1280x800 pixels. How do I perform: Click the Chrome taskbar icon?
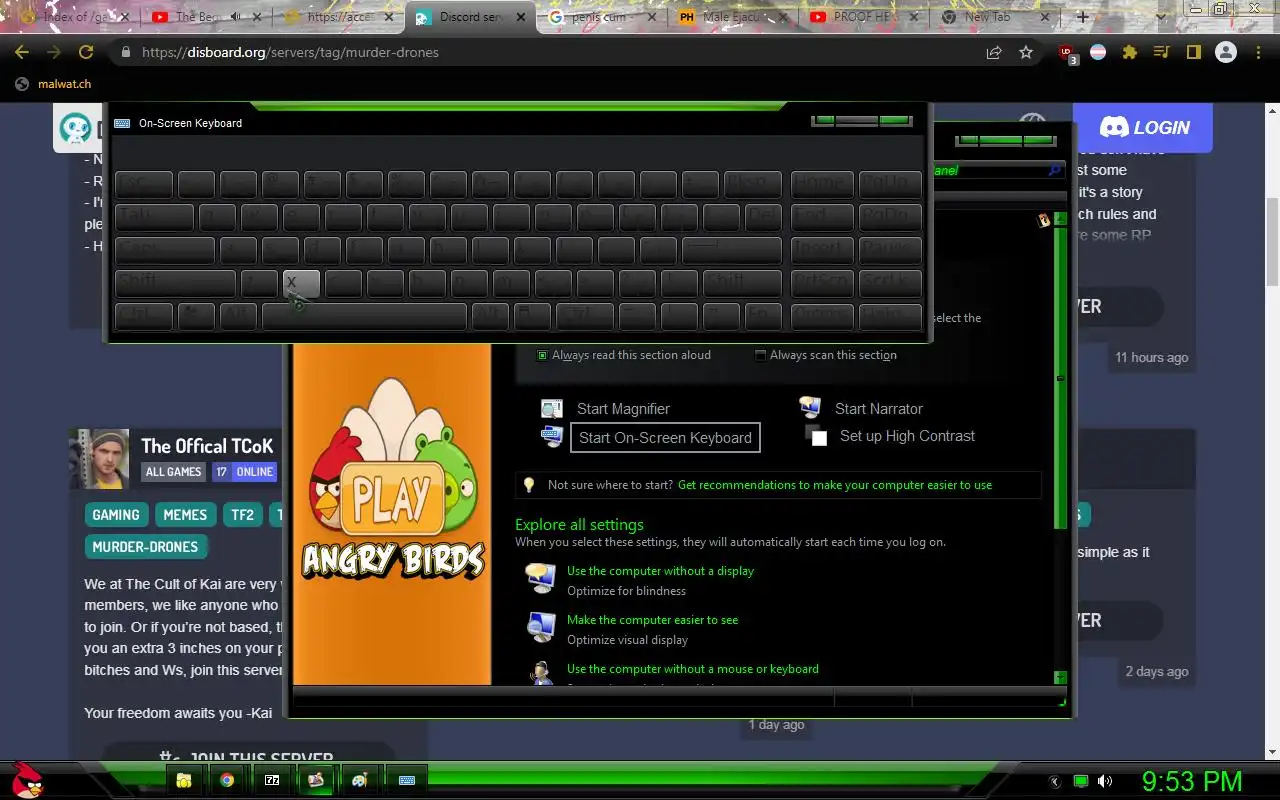228,780
